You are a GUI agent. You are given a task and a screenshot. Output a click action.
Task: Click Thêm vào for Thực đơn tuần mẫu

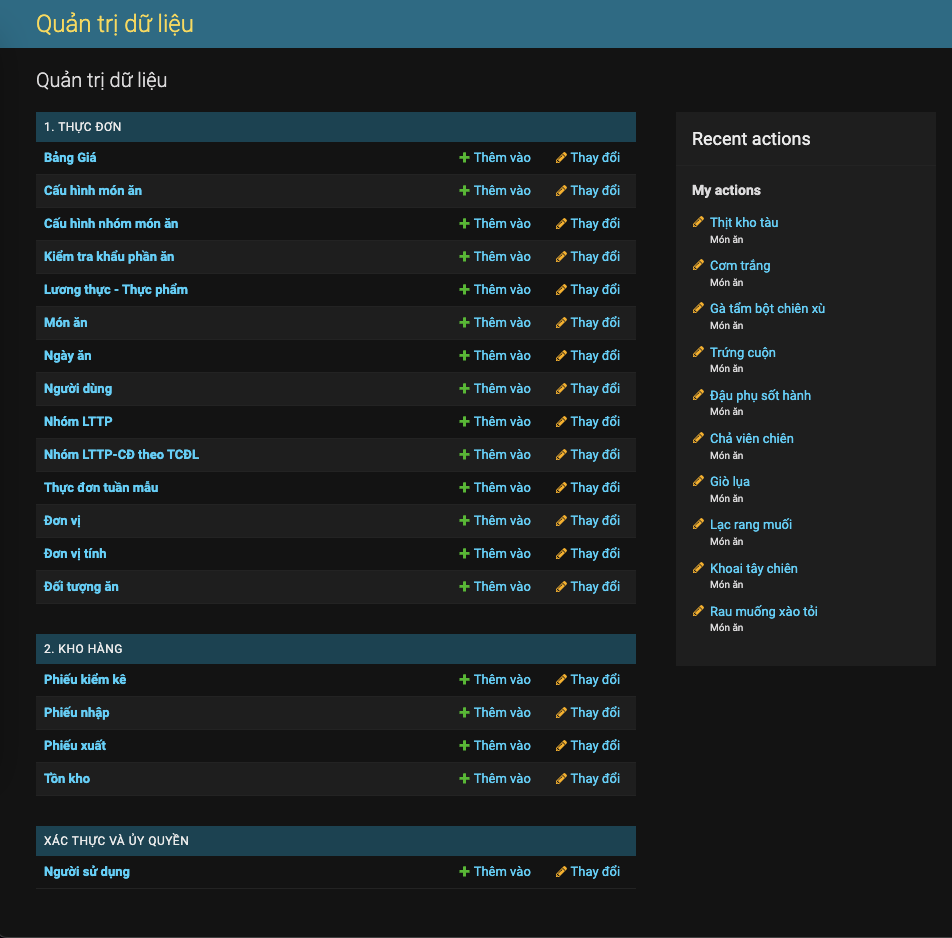click(495, 487)
